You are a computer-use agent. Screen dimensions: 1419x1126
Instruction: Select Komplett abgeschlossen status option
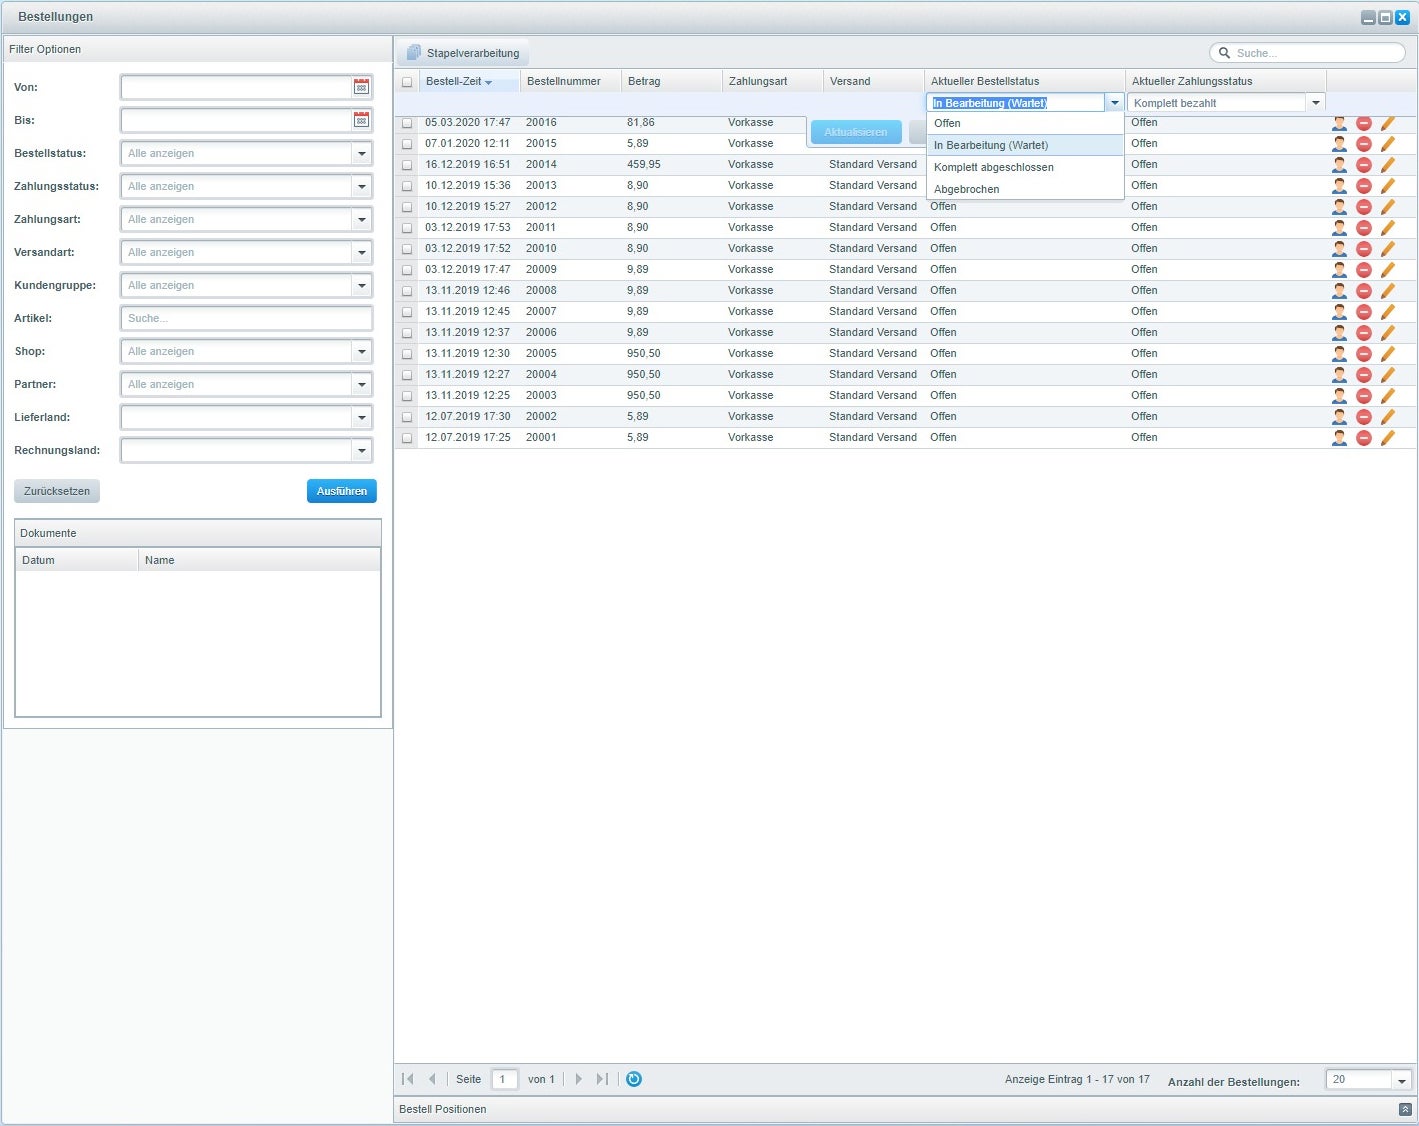1025,167
